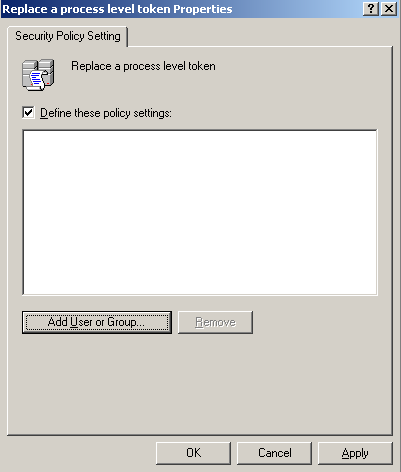This screenshot has height=472, width=401.
Task: Select the Security Policy Setting tab
Action: (x=68, y=36)
